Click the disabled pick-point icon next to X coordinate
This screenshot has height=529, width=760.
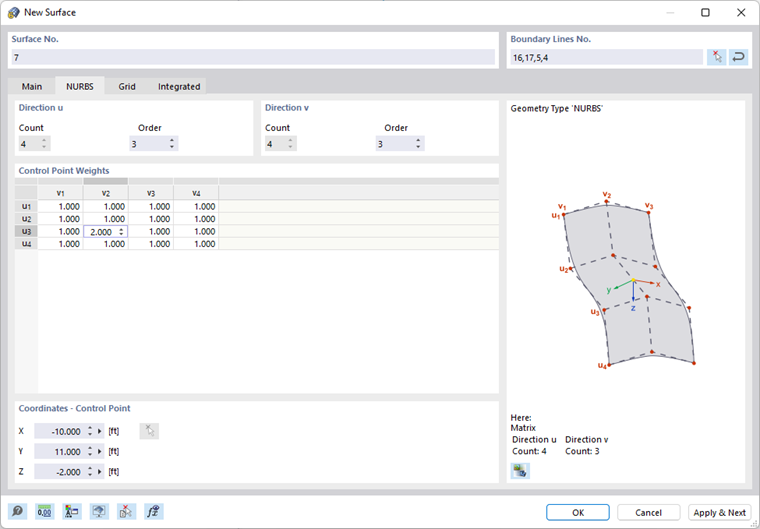[x=149, y=431]
